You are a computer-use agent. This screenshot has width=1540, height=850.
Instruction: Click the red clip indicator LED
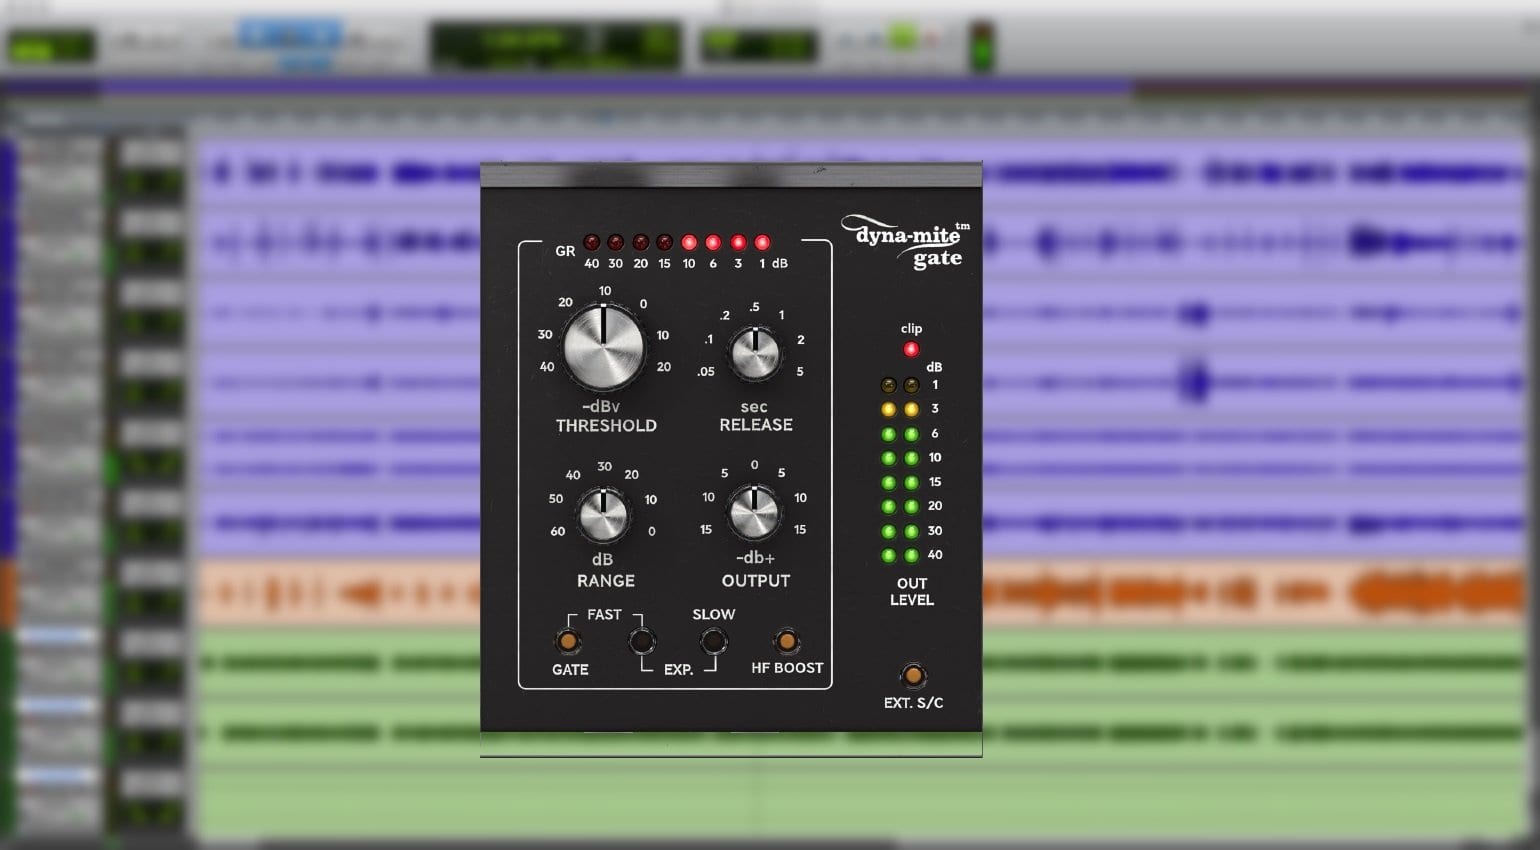[x=911, y=349]
